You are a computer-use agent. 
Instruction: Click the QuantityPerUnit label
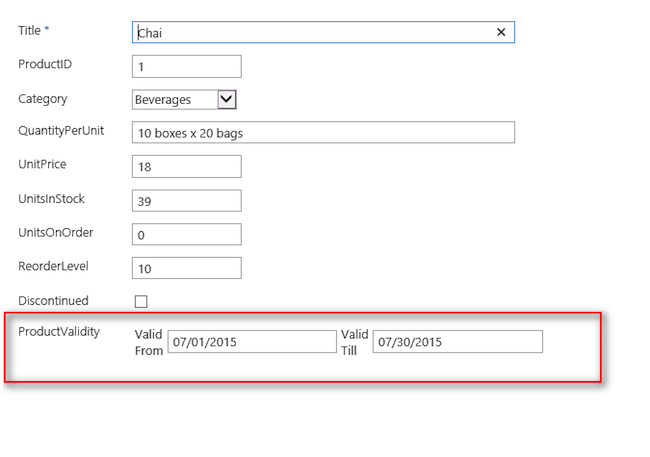pyautogui.click(x=61, y=132)
